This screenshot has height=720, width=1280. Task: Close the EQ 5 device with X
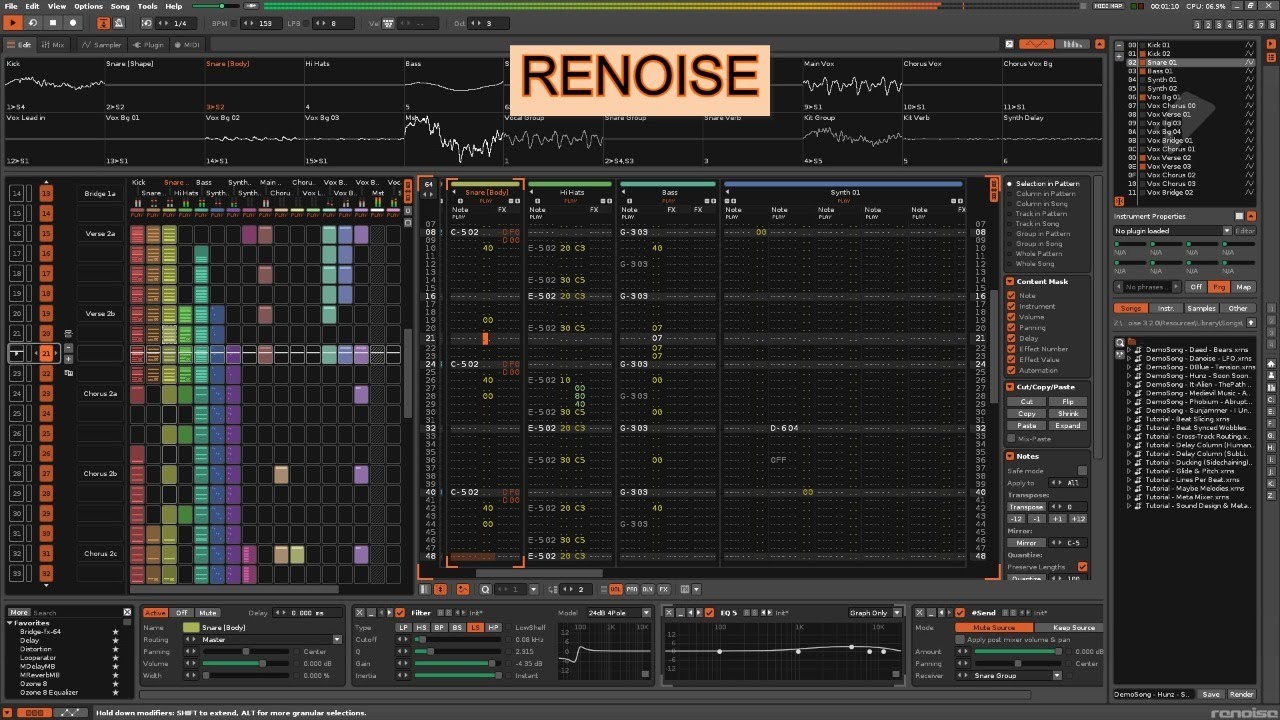(x=669, y=612)
